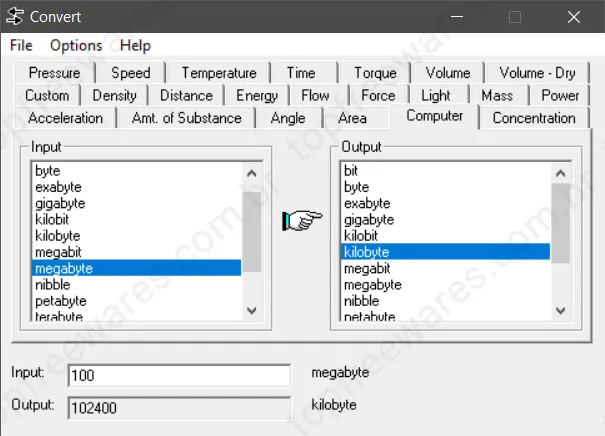Open the Amt. of Substance tab

tap(186, 118)
